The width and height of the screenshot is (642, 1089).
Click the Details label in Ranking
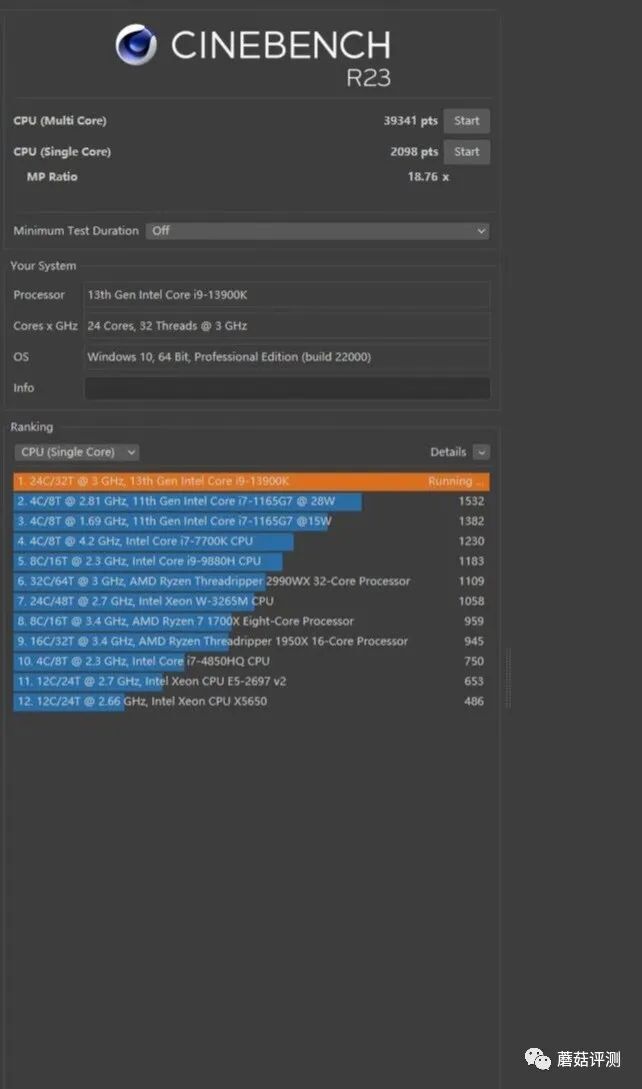(x=448, y=452)
